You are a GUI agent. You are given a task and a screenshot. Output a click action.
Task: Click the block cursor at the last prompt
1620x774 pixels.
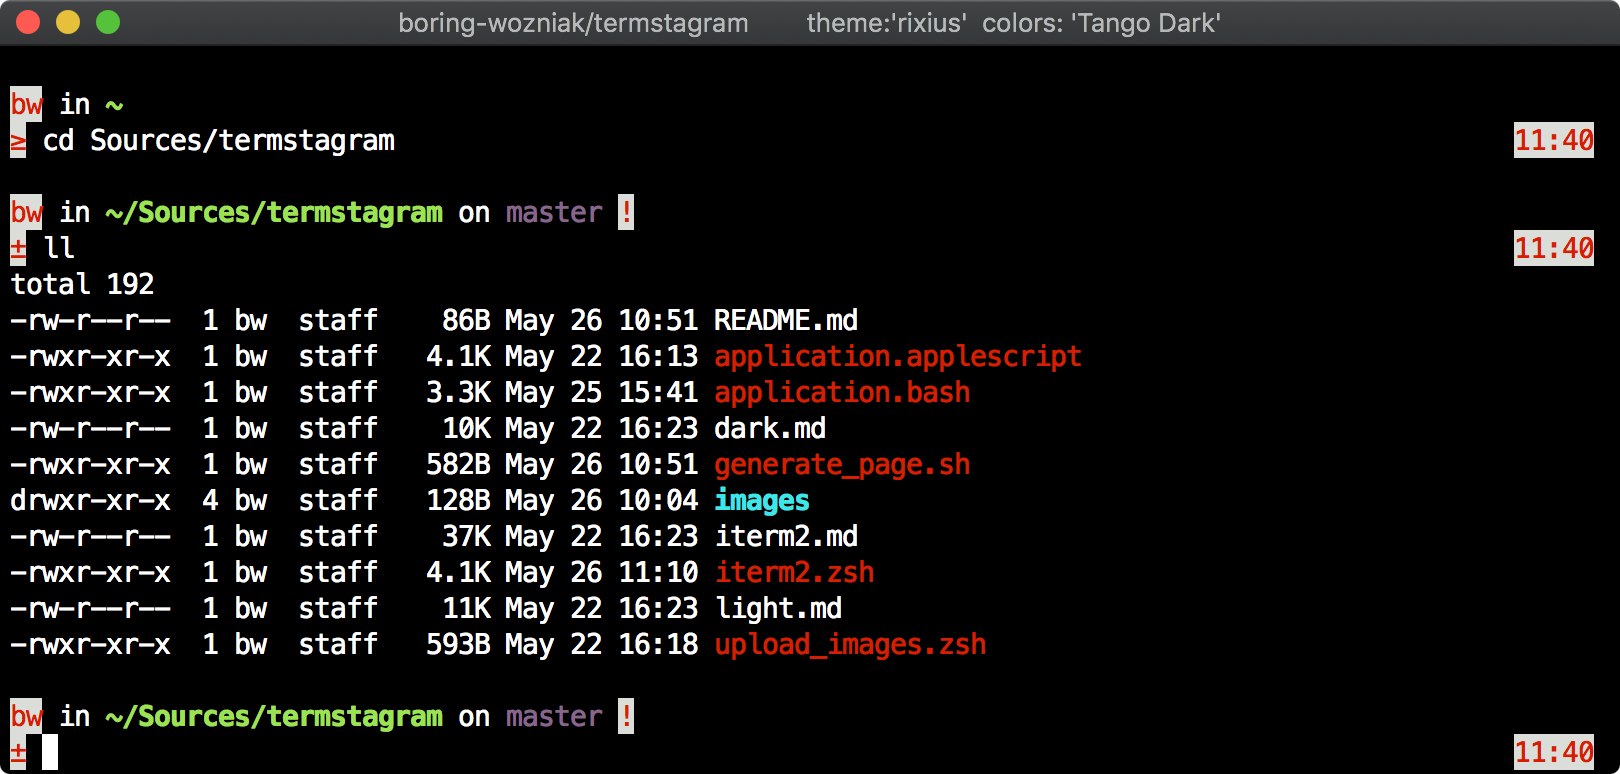pos(50,752)
